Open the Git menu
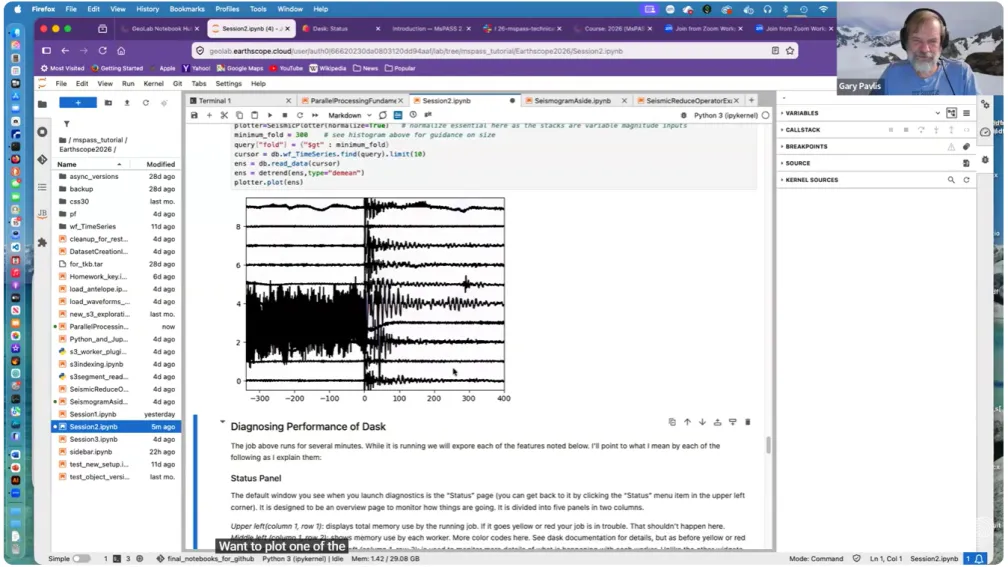Screen dimensions: 1008x567 [x=177, y=84]
